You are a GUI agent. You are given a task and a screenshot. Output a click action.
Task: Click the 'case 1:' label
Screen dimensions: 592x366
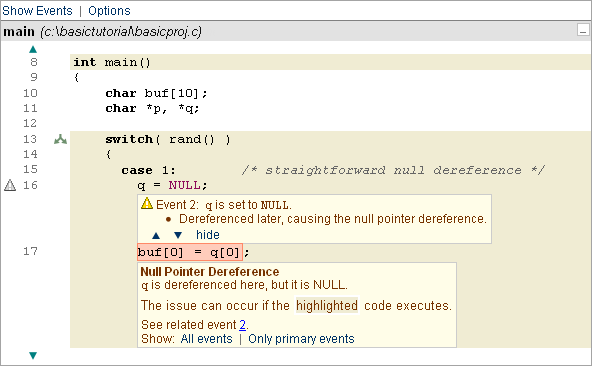(x=148, y=170)
